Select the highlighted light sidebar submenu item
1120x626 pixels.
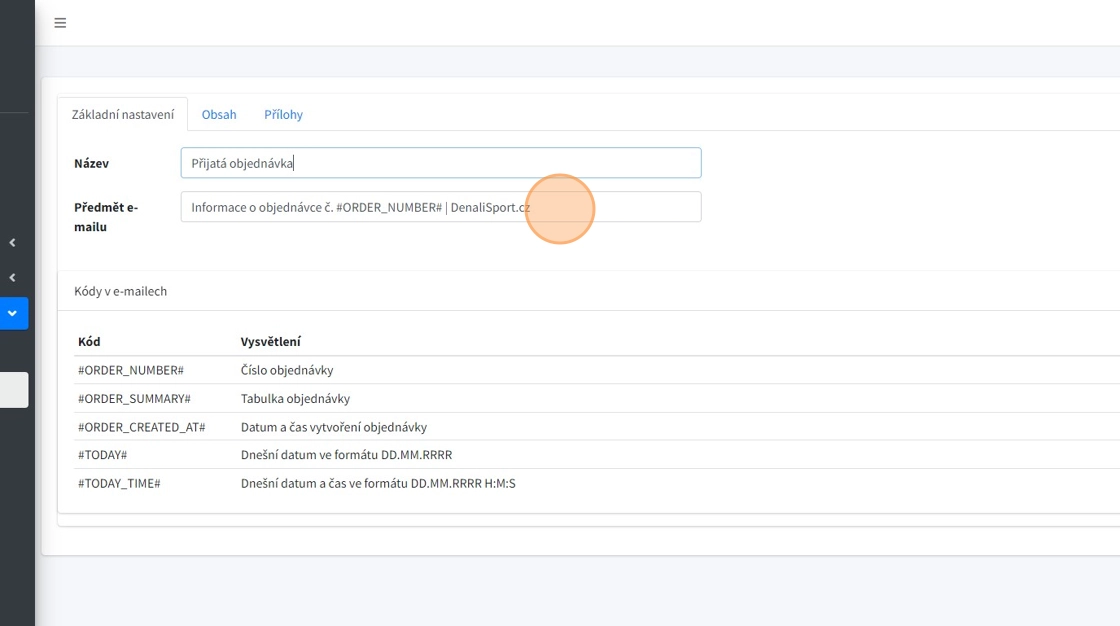tap(14, 390)
